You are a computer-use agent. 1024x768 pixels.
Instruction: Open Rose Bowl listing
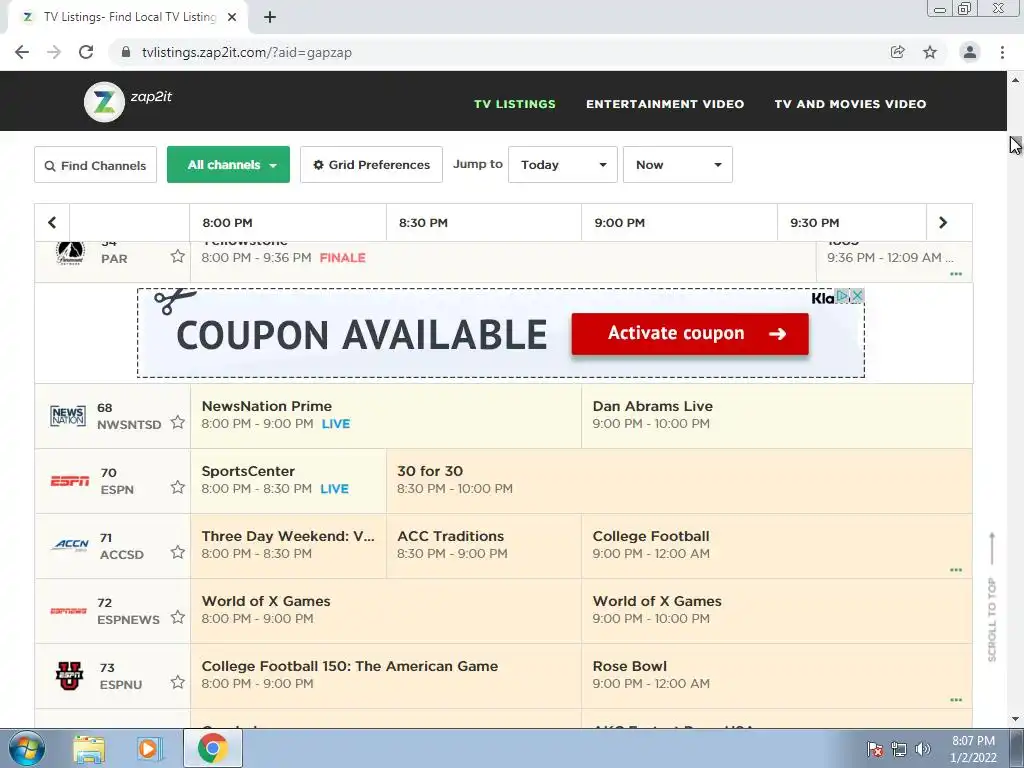[776, 675]
